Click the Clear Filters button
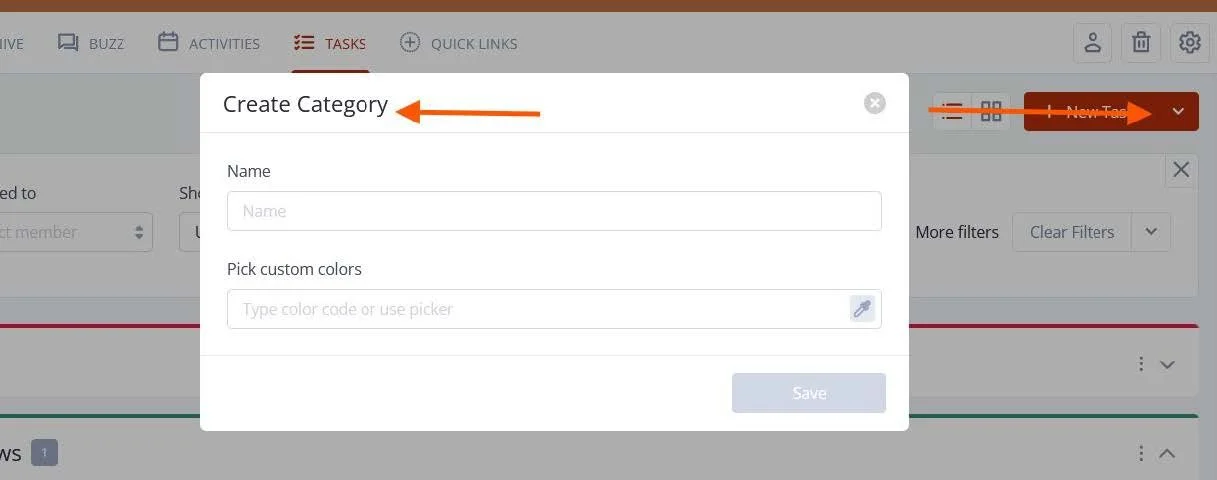Screen dimensions: 1217x480 [x=1072, y=232]
